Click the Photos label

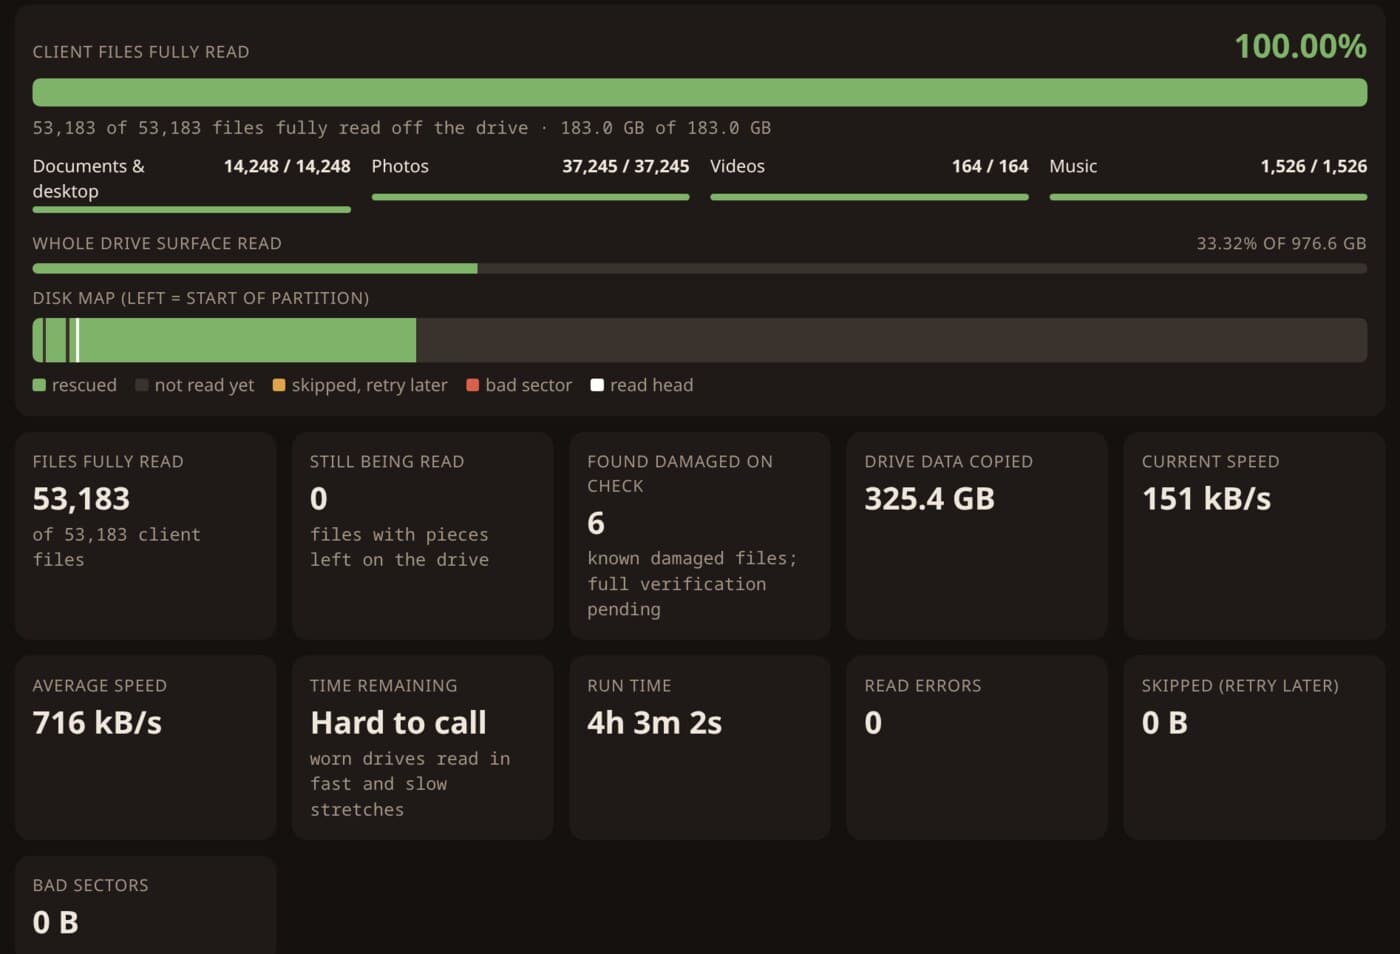(x=400, y=166)
